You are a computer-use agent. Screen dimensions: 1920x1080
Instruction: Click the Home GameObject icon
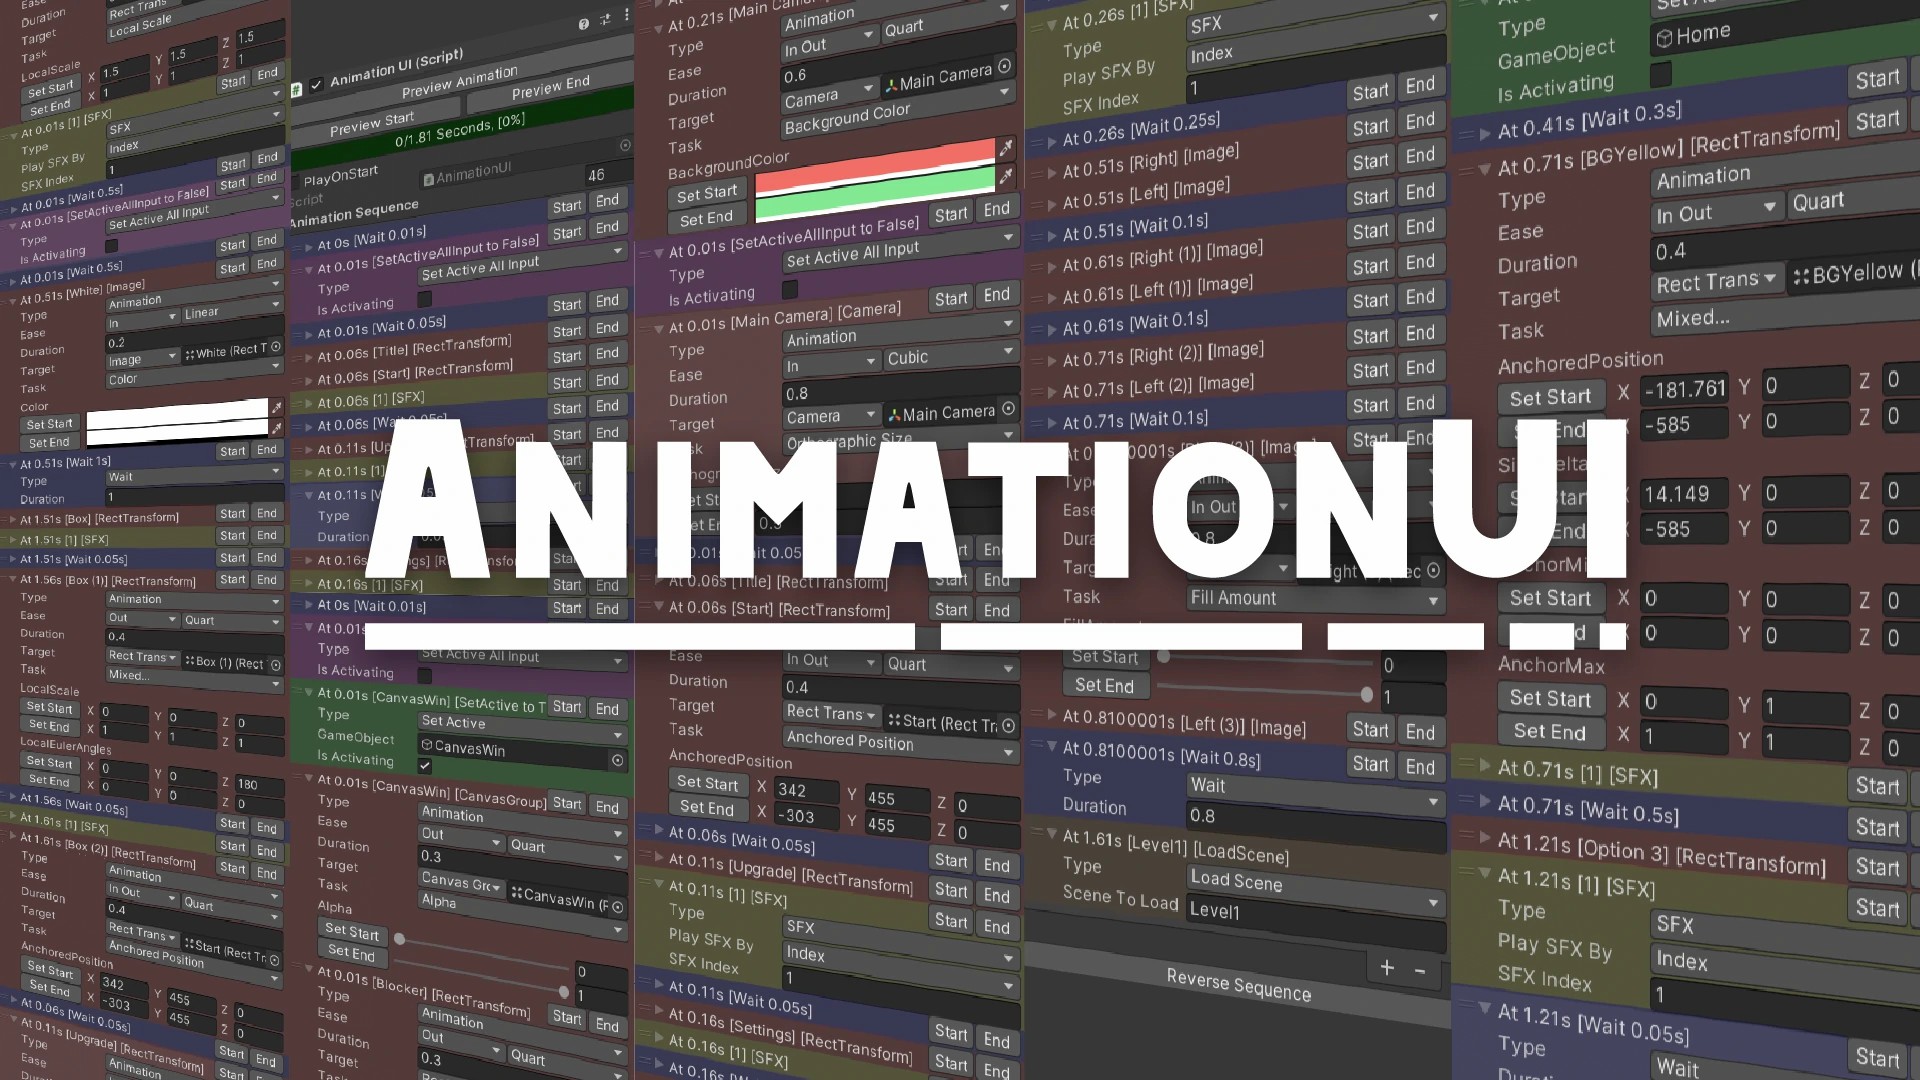coord(1664,33)
